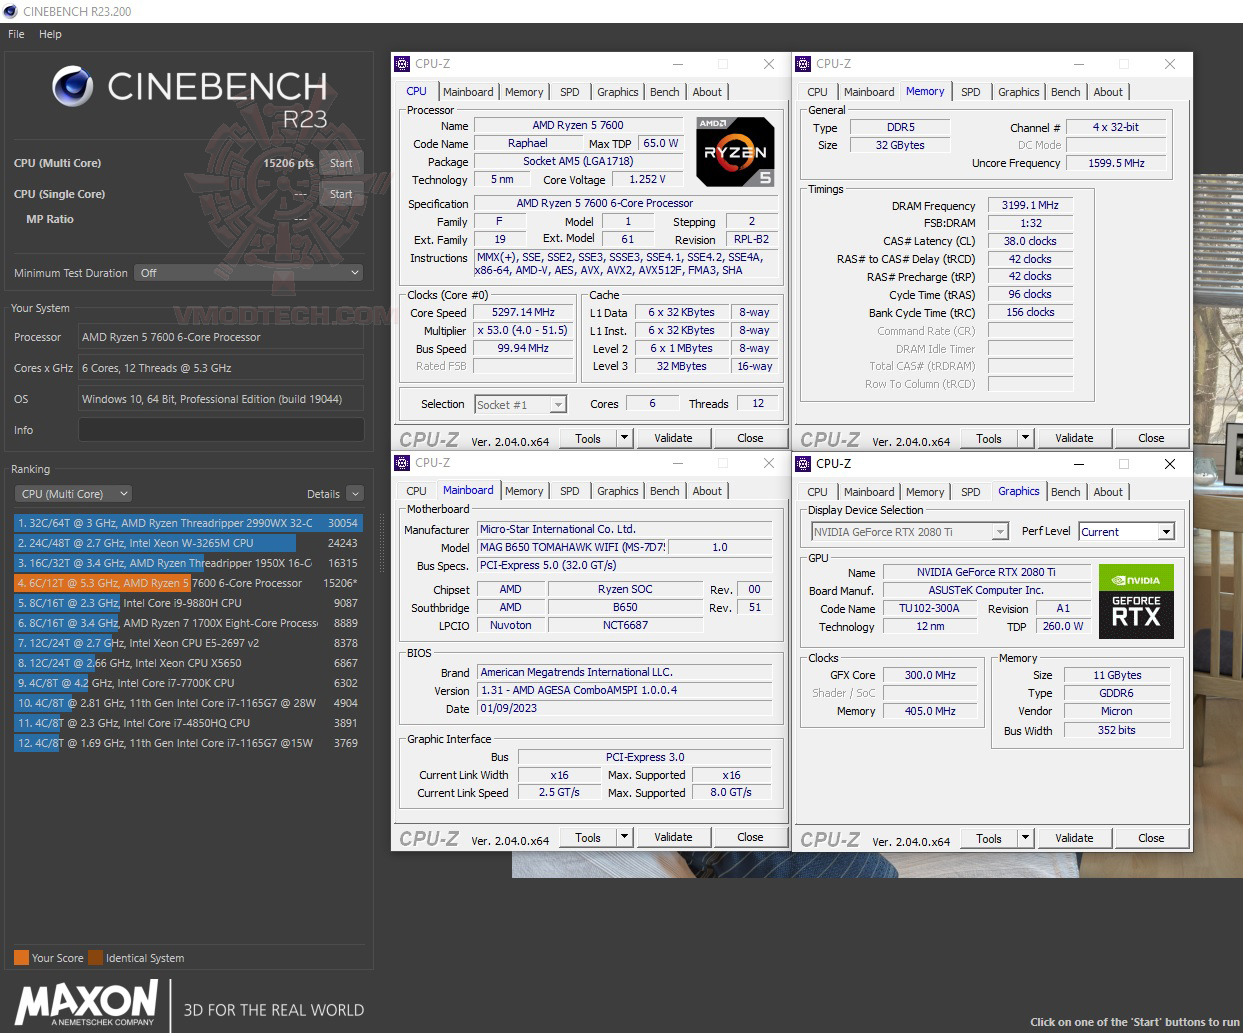1243x1033 pixels.
Task: Open the CPU (Multi Core) ranking dropdown
Action: pos(73,493)
